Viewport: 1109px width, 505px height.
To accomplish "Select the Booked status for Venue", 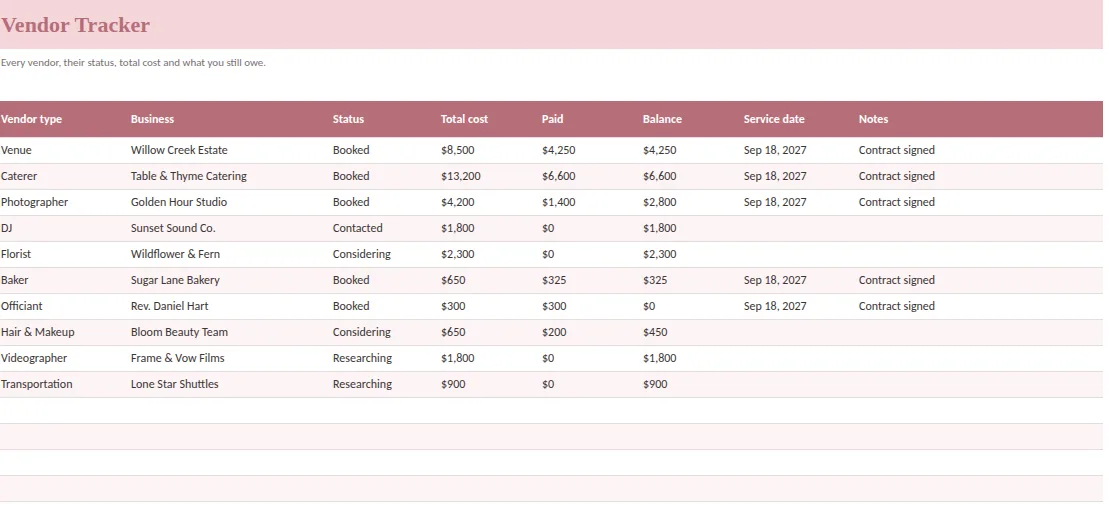I will pos(351,150).
